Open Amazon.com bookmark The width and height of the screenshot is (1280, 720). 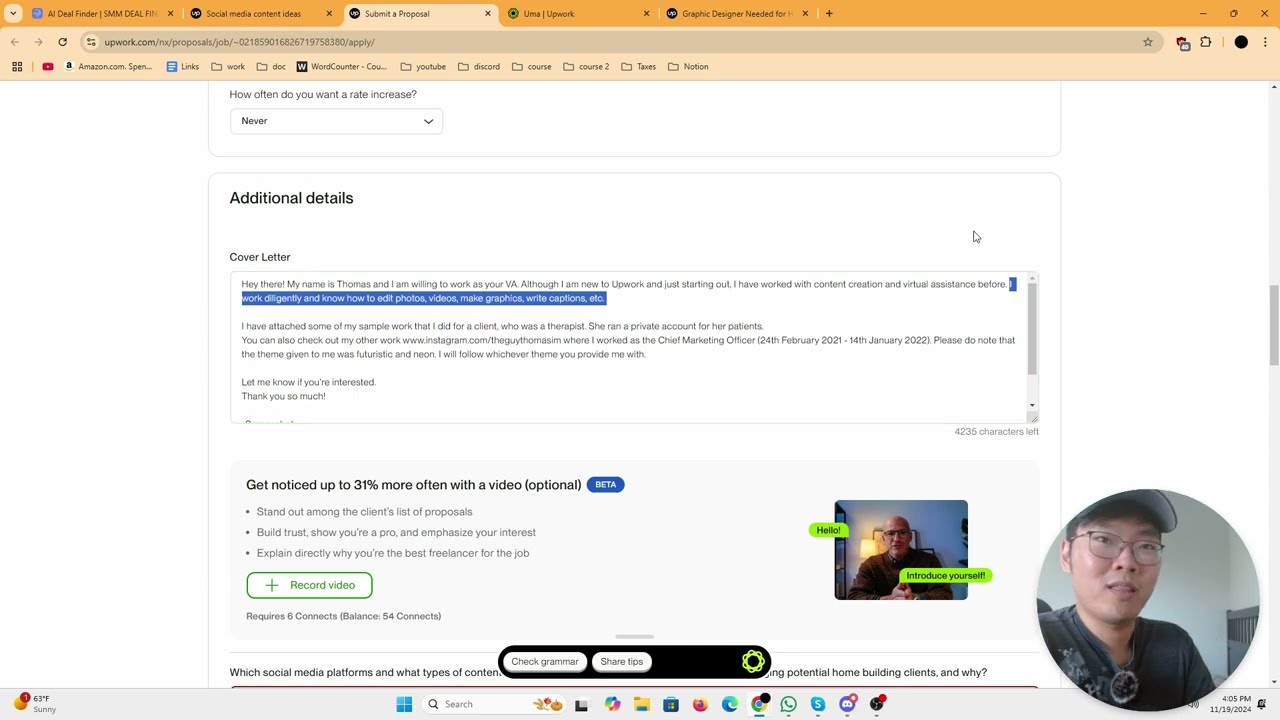click(x=107, y=67)
